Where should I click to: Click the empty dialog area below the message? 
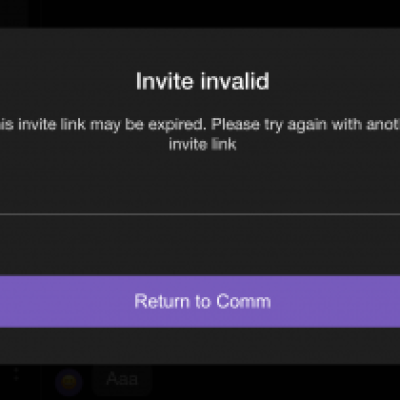click(200, 183)
